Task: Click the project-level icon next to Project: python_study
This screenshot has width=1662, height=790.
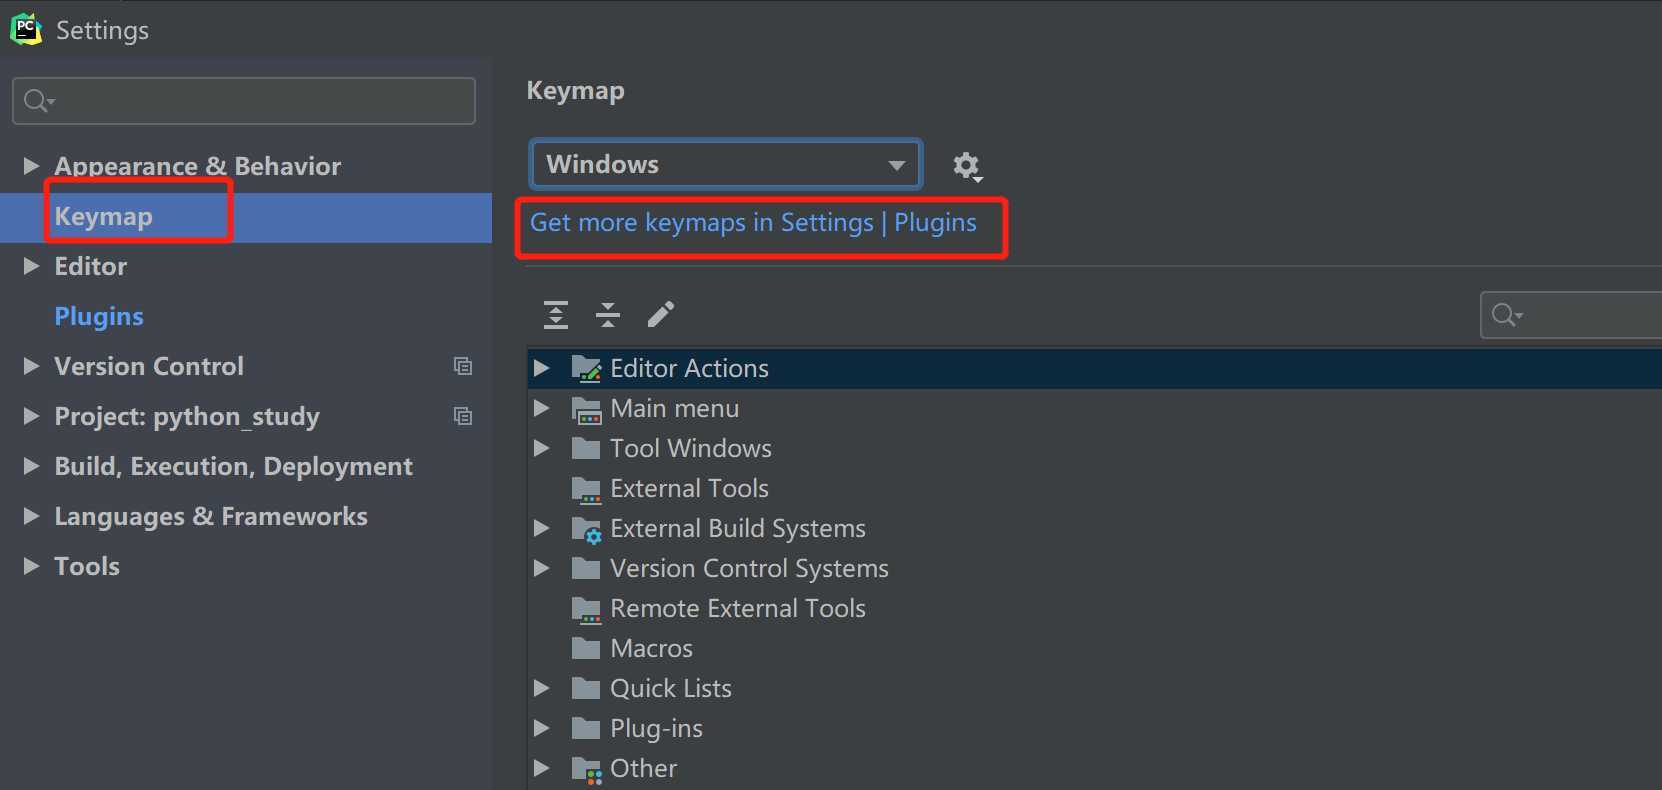Action: tap(463, 416)
